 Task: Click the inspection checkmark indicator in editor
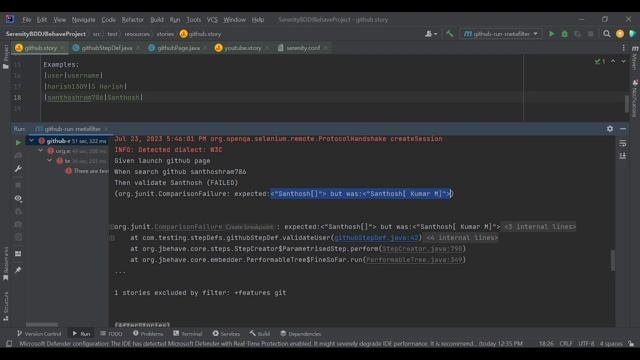tap(600, 61)
